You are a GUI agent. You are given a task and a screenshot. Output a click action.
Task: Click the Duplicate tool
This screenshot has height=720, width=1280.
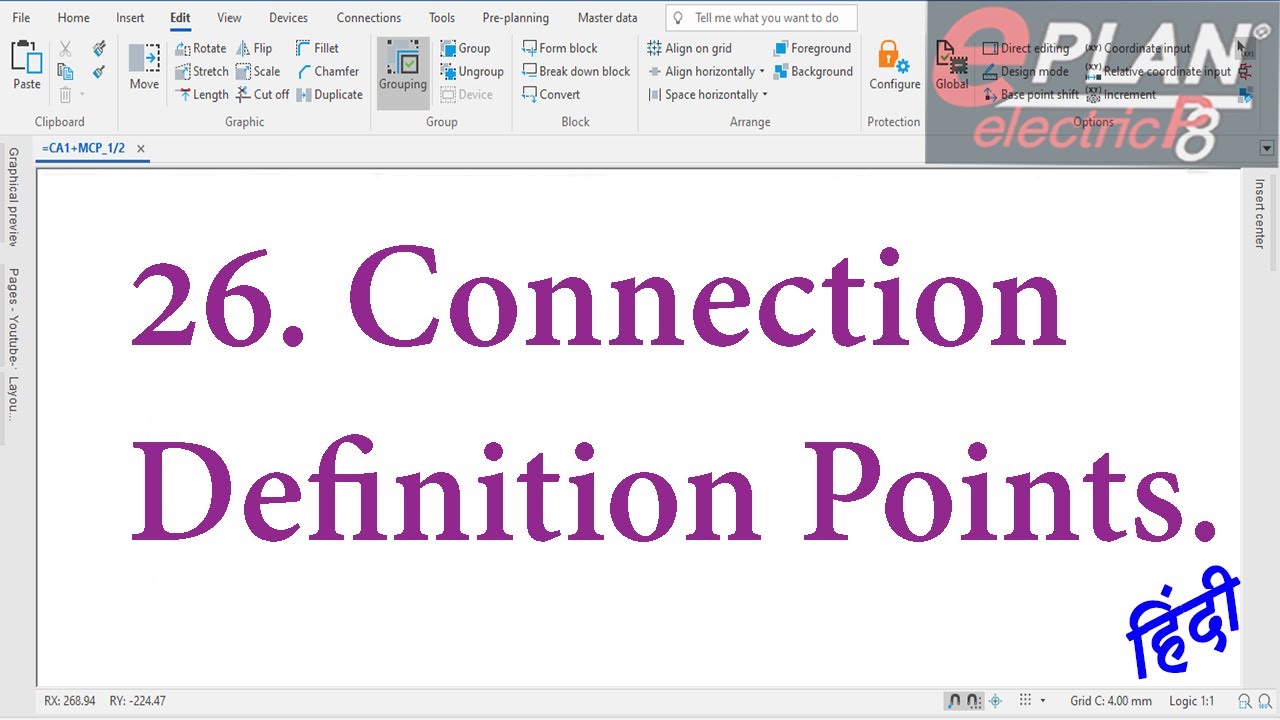click(x=330, y=95)
